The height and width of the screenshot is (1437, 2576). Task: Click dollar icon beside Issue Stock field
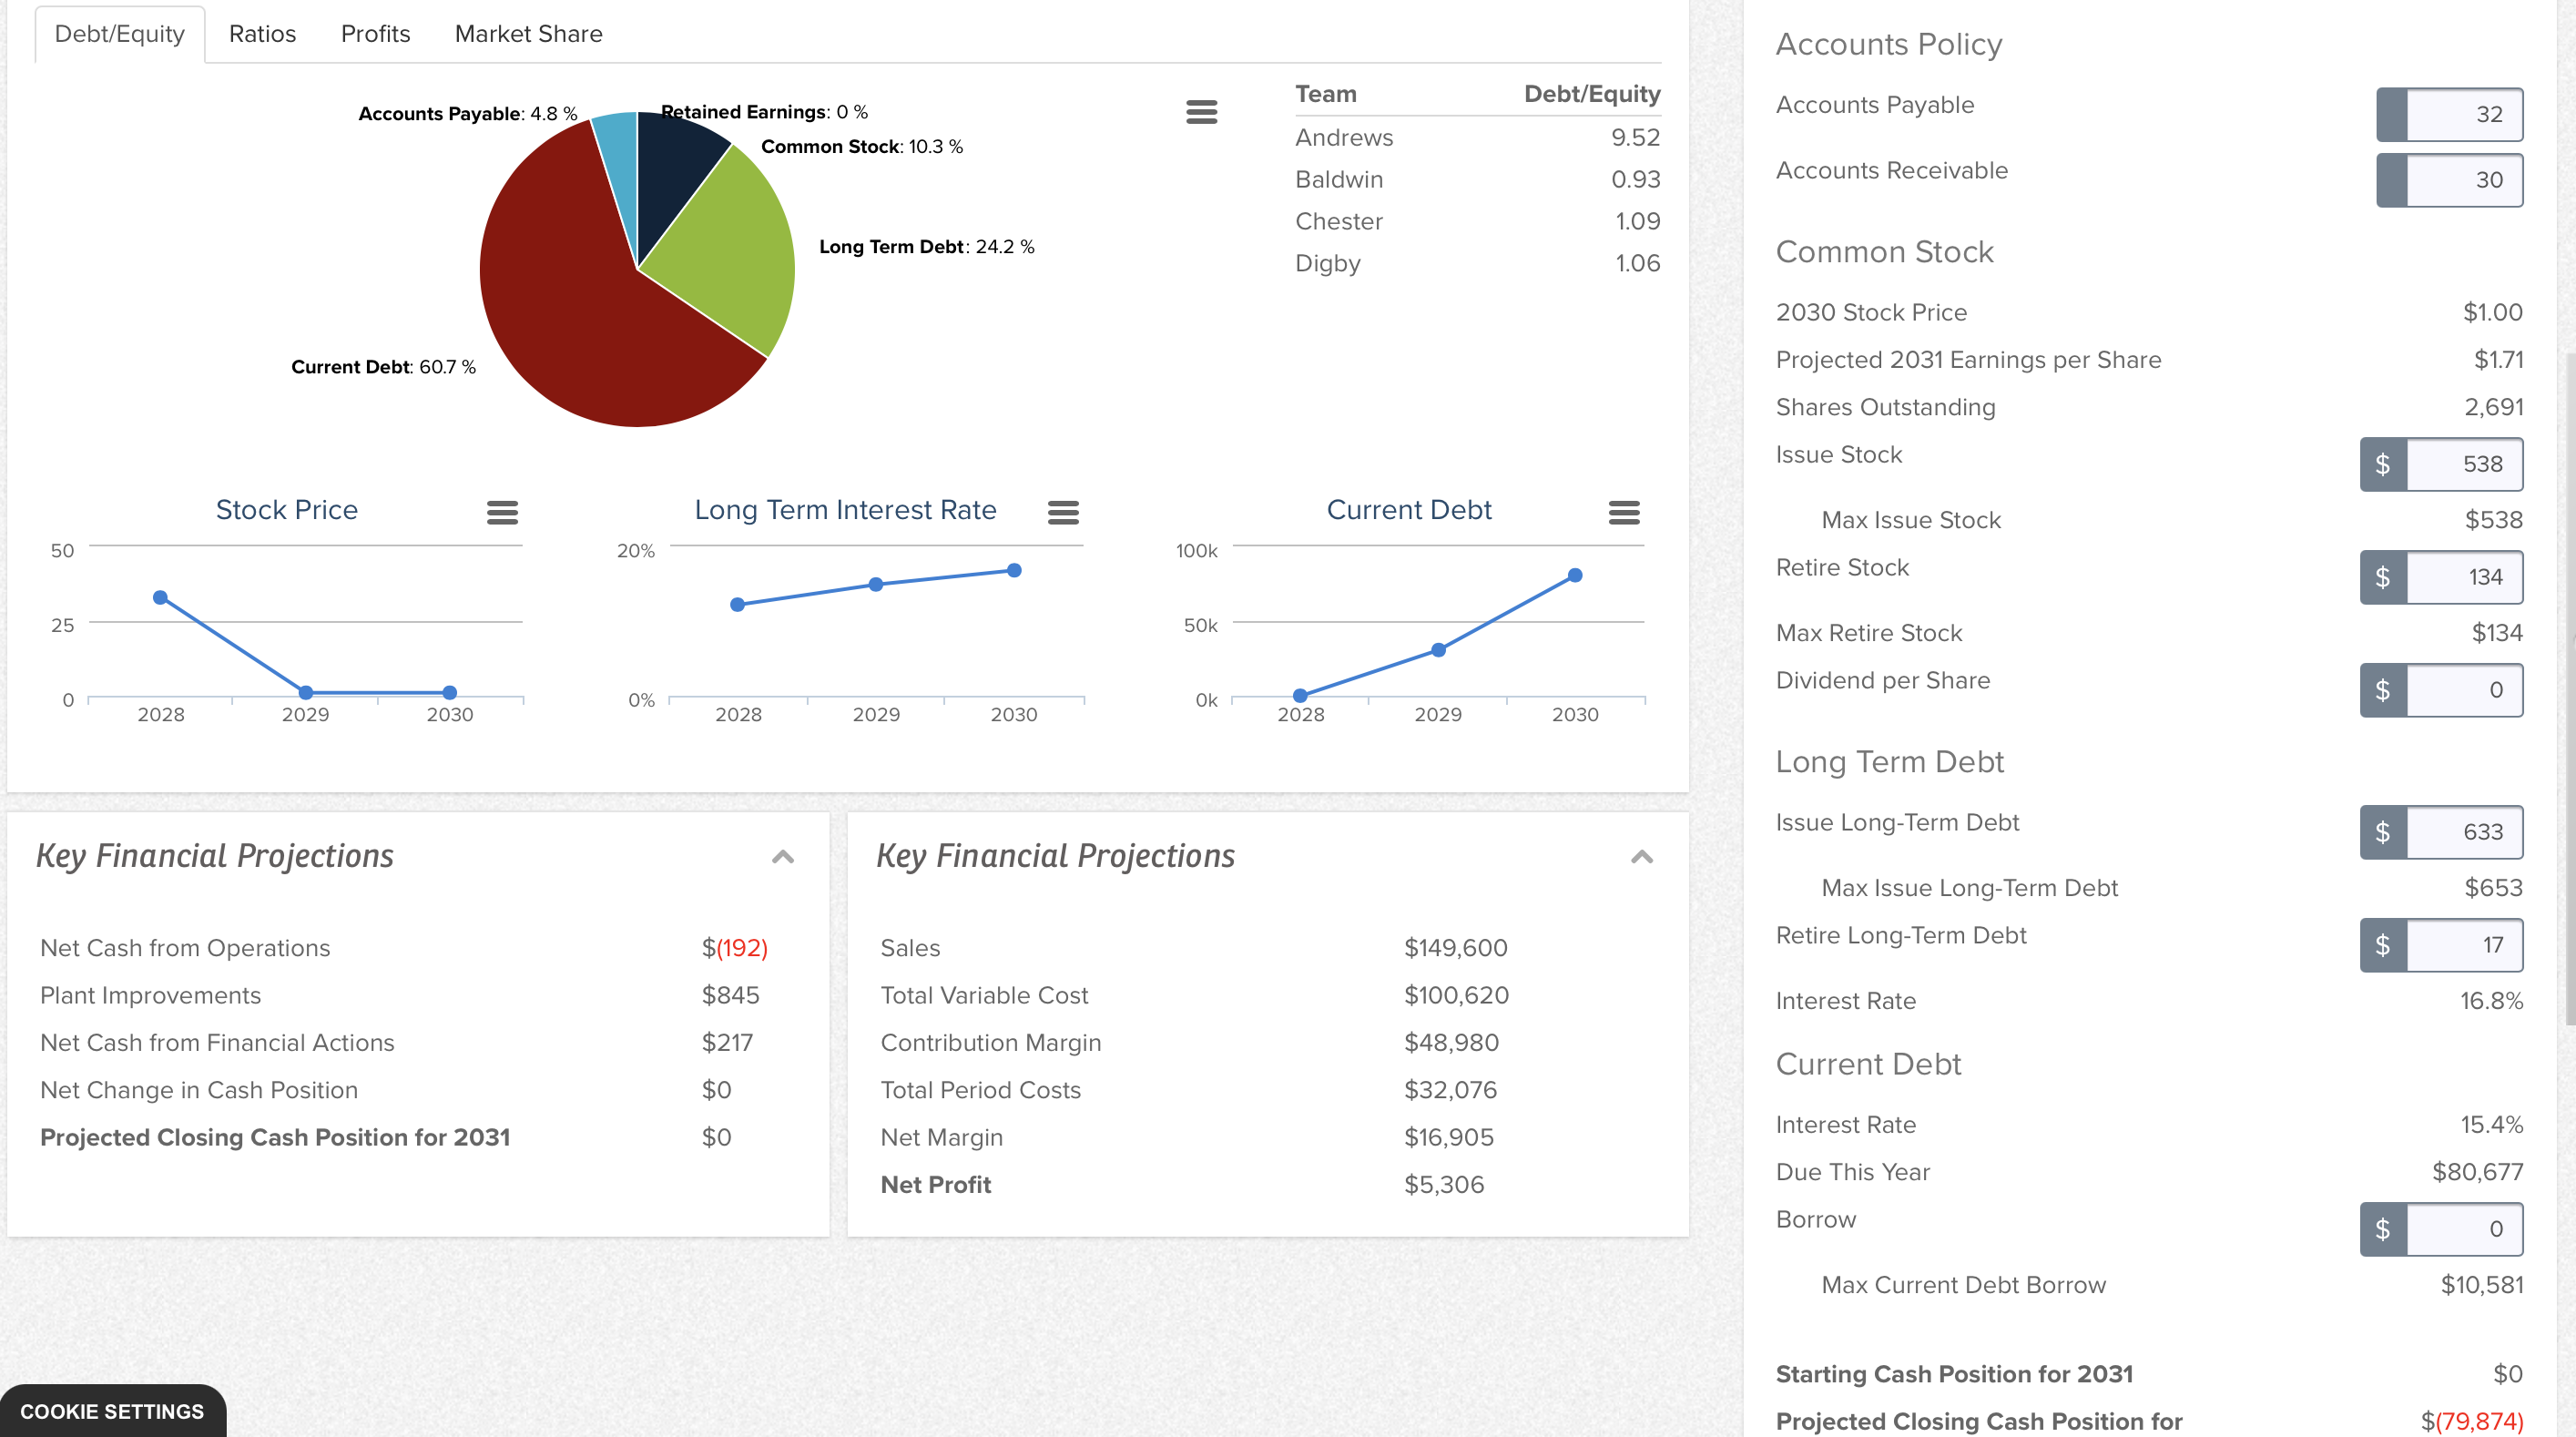coord(2383,464)
